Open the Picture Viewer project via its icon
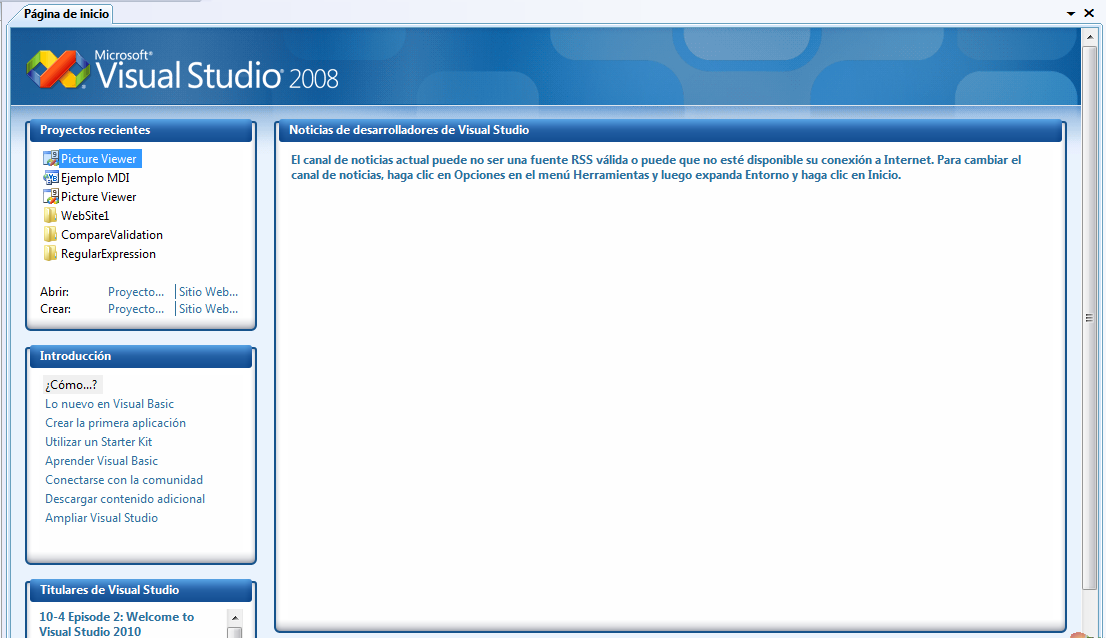Viewport: 1106px width, 638px height. 48,158
